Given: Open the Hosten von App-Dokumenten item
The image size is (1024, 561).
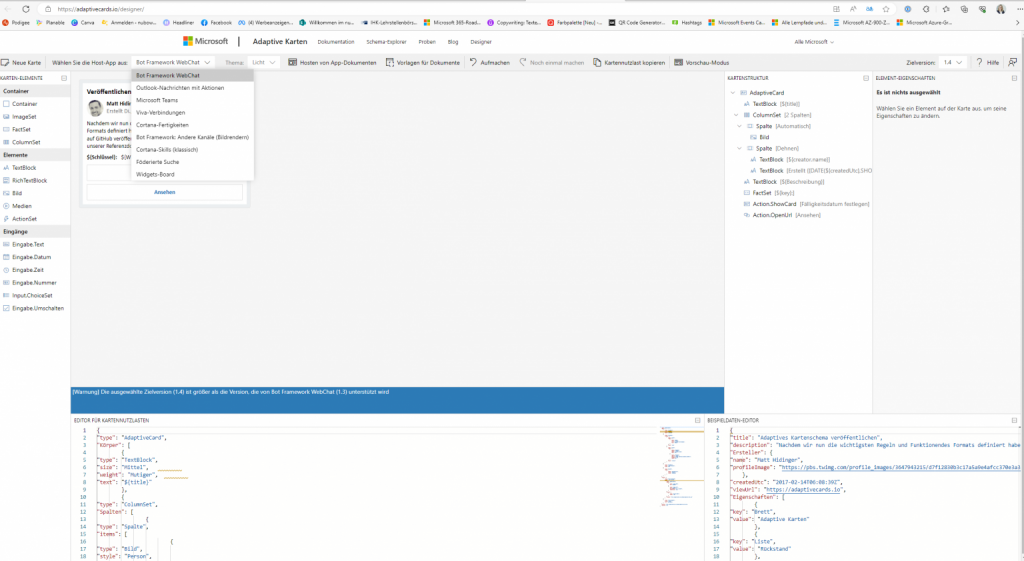Looking at the screenshot, I should 332,63.
